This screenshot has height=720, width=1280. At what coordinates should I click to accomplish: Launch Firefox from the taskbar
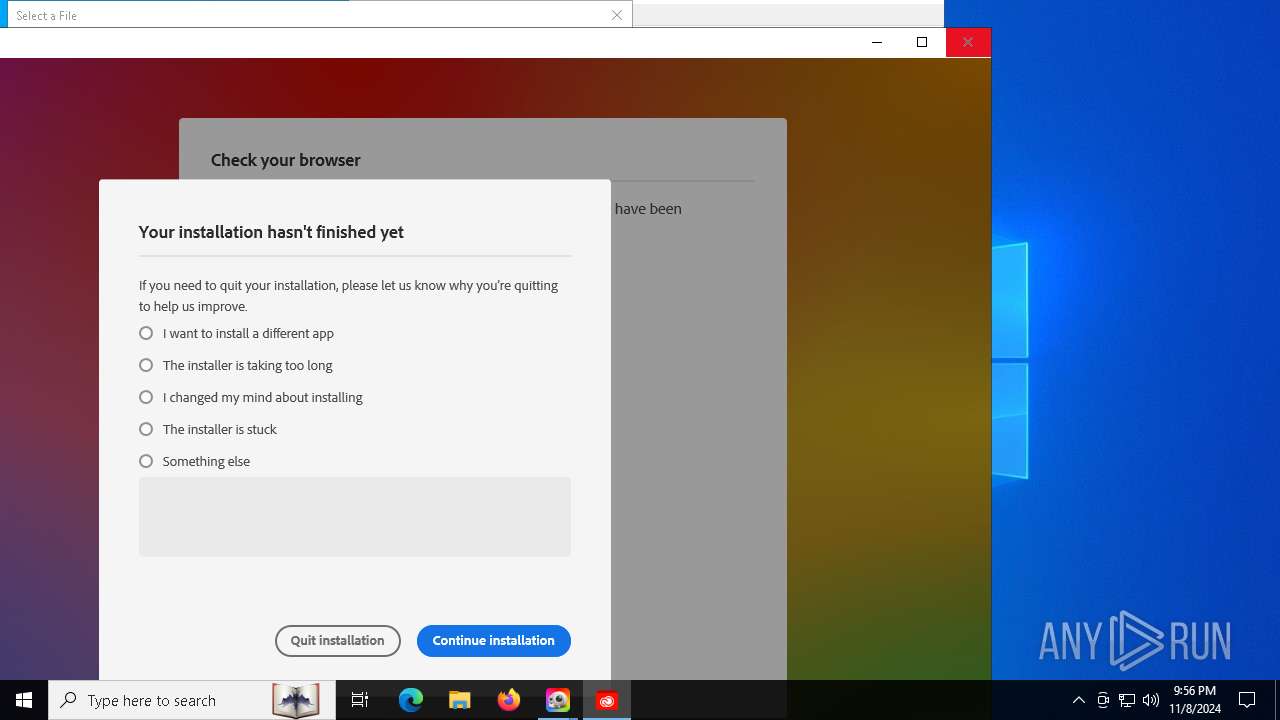(x=509, y=700)
